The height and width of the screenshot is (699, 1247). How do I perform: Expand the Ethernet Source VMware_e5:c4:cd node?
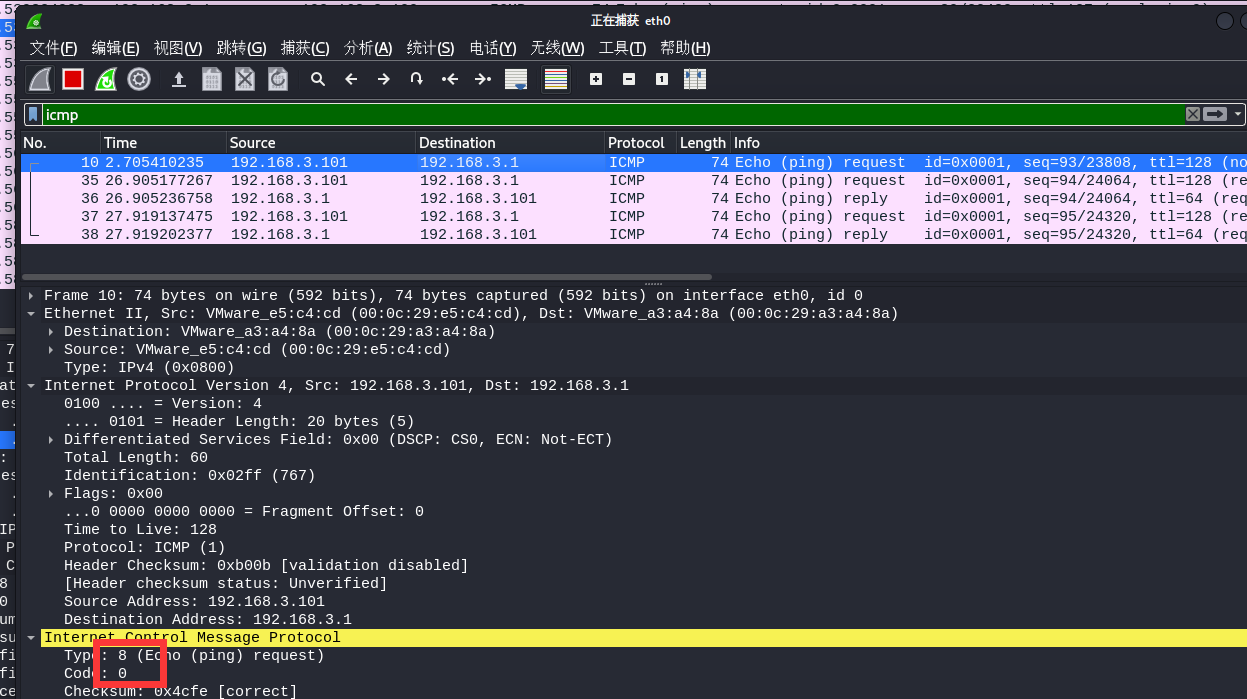pos(51,350)
